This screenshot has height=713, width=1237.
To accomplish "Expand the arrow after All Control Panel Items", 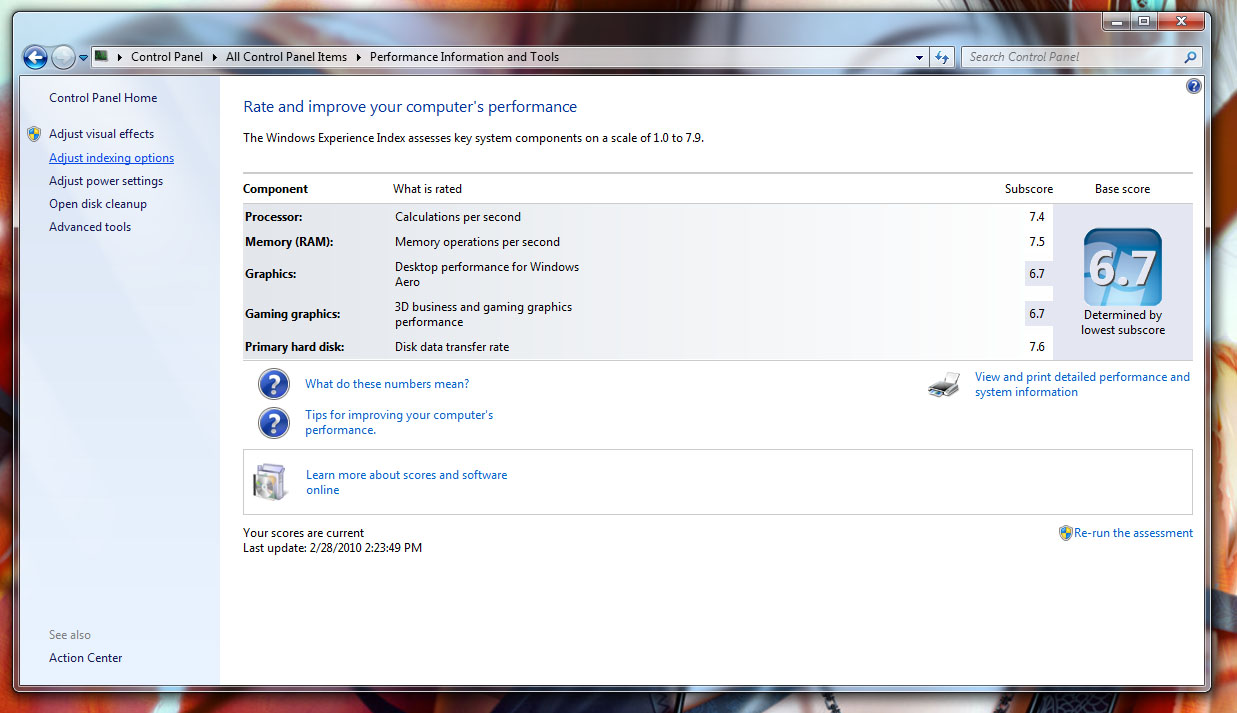I will (x=359, y=57).
